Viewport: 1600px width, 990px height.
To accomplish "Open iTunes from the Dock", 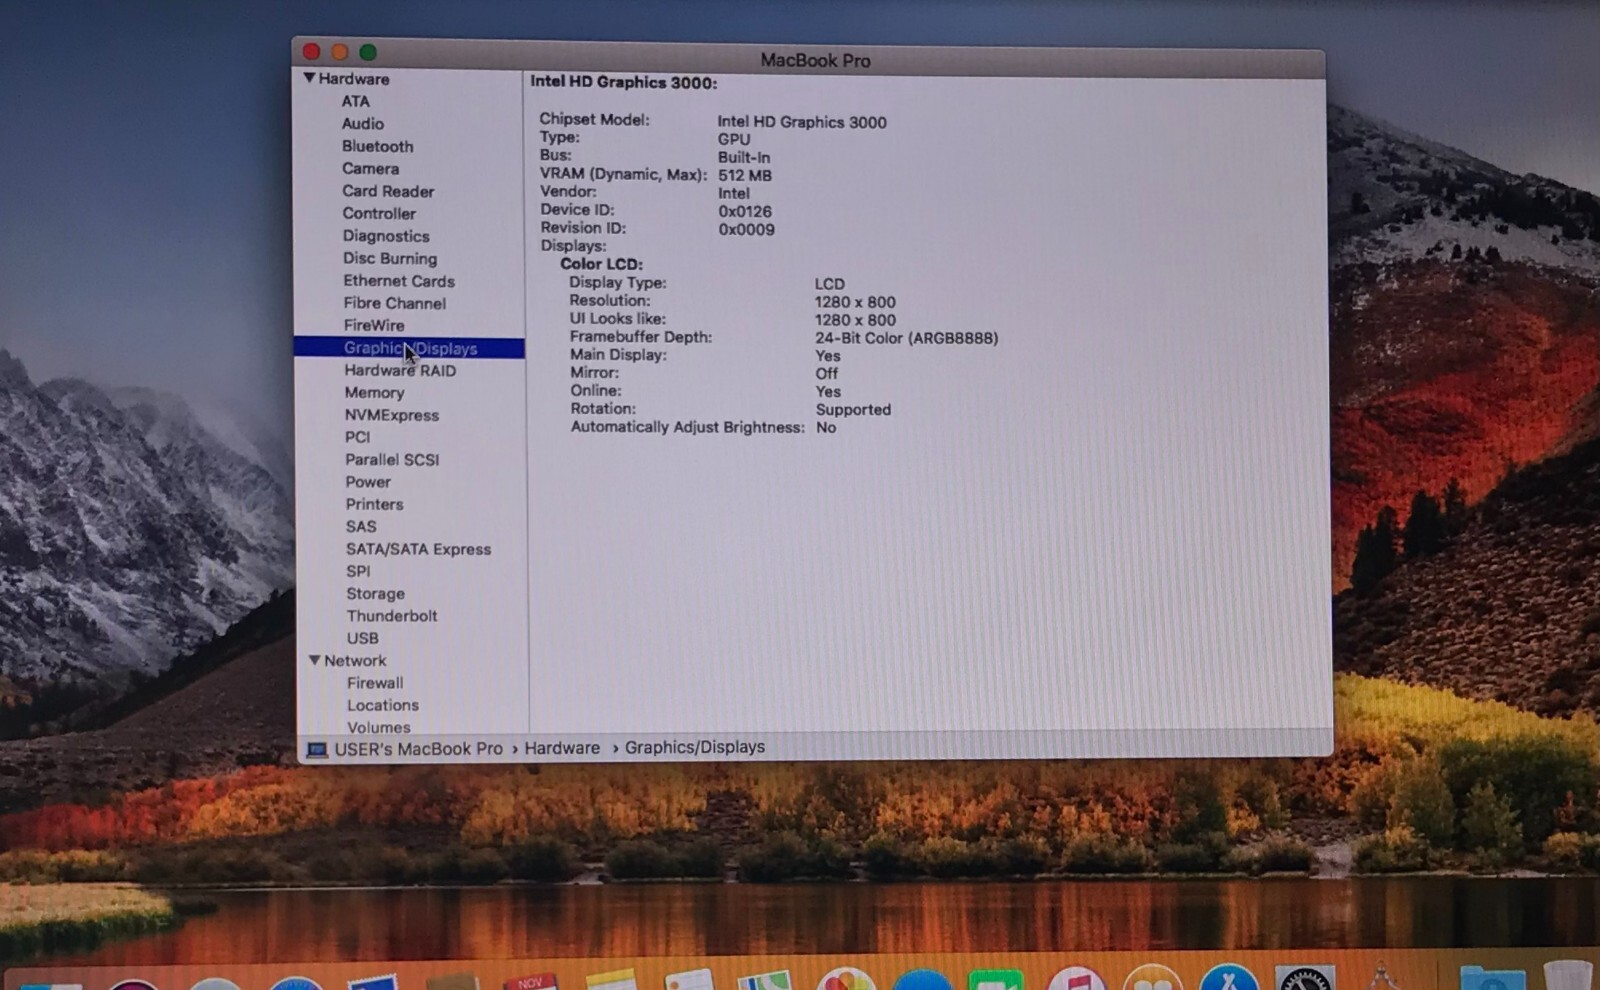I will [1076, 978].
